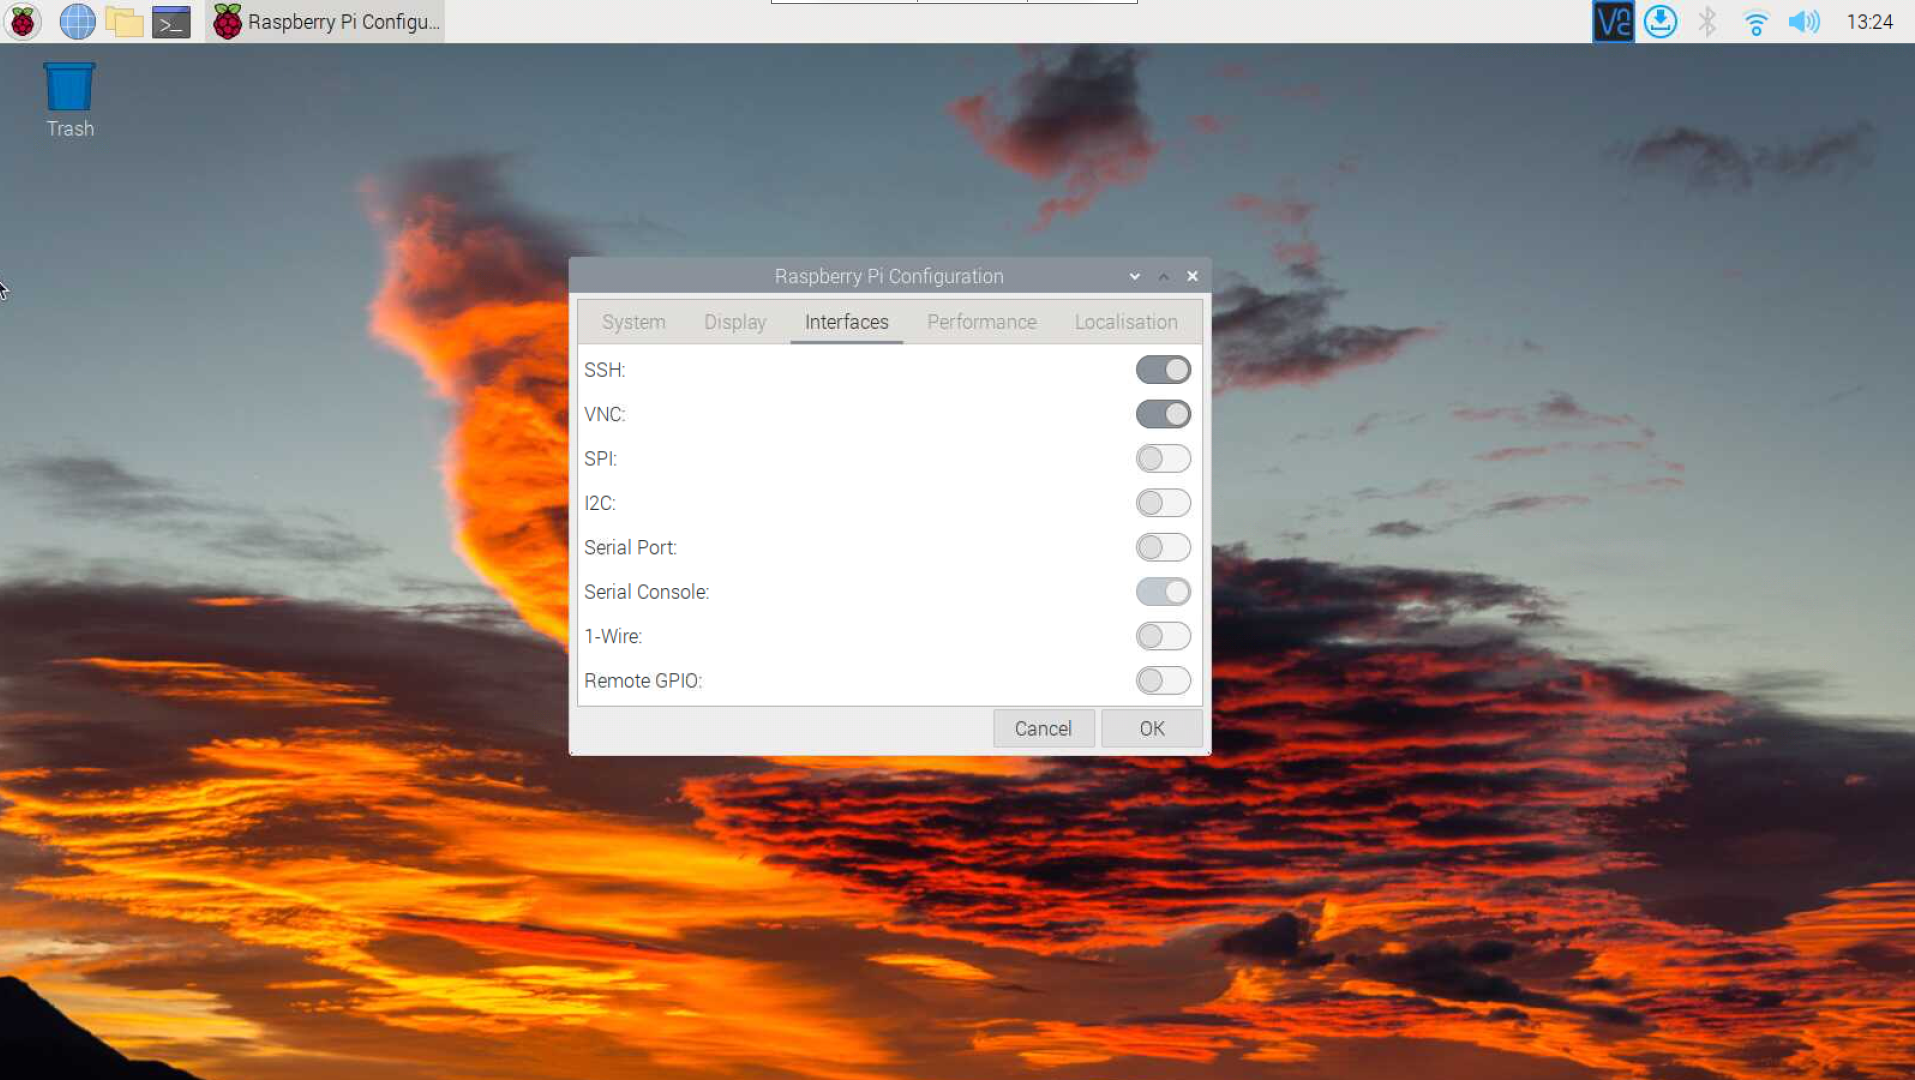The width and height of the screenshot is (1915, 1080).
Task: Open the File Manager folder icon
Action: (x=125, y=21)
